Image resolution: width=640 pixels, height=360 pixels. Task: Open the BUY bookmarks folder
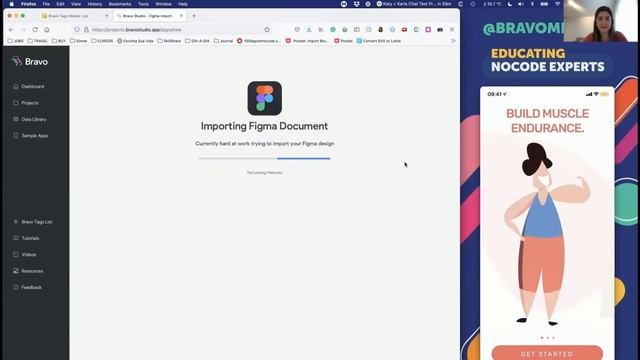(x=59, y=41)
